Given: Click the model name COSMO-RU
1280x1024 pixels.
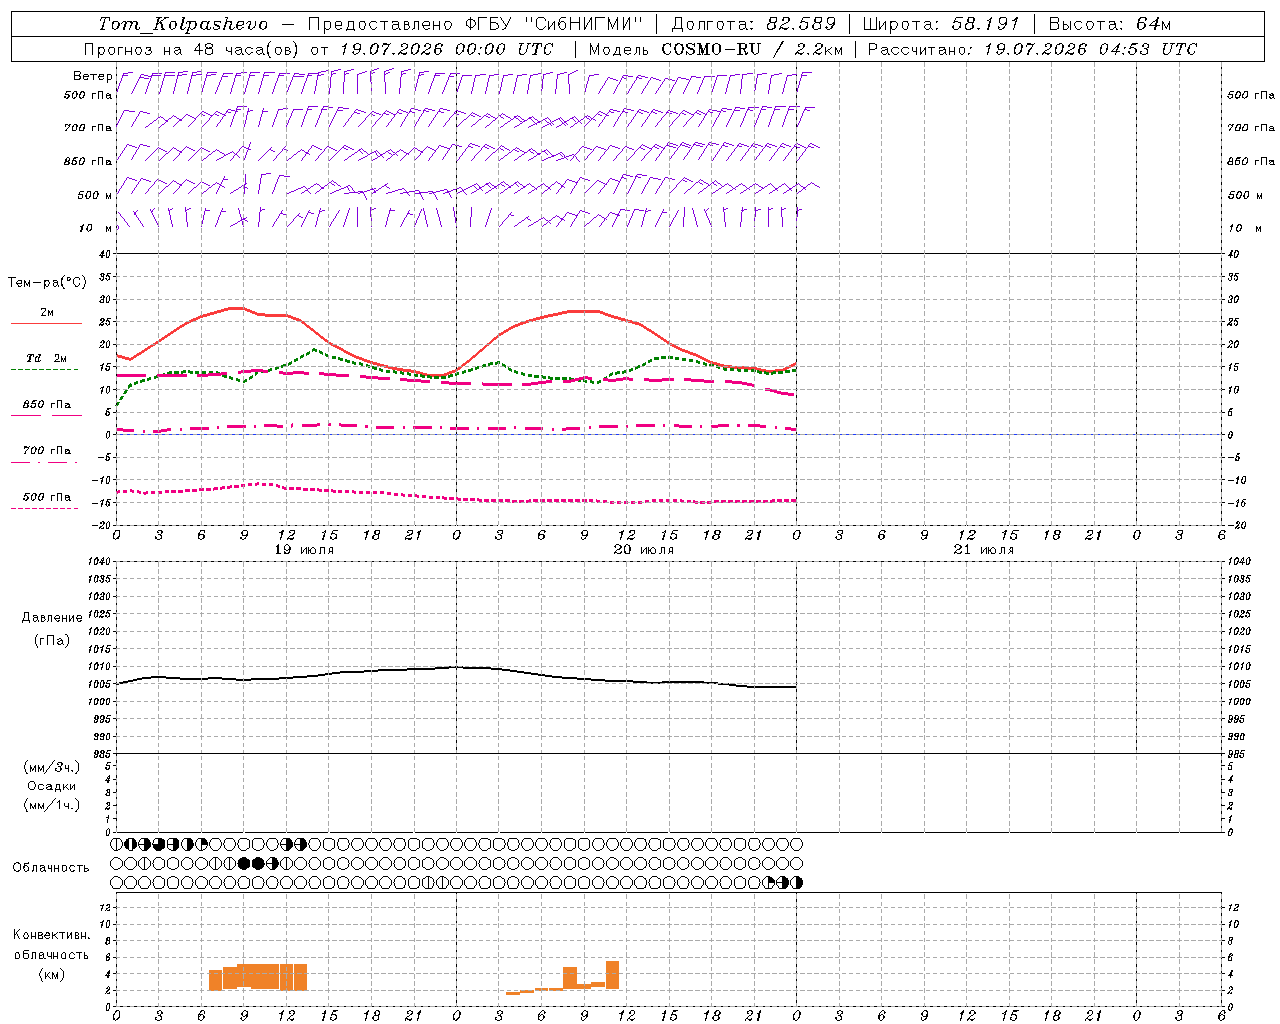Looking at the screenshot, I should click(x=711, y=49).
